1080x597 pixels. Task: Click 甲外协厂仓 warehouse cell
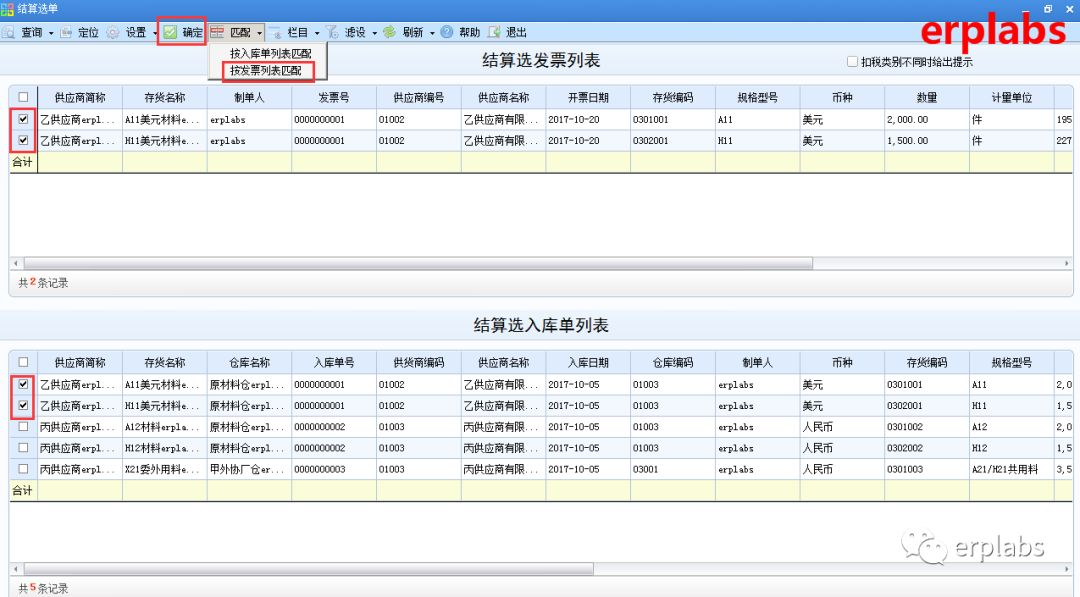click(x=249, y=469)
